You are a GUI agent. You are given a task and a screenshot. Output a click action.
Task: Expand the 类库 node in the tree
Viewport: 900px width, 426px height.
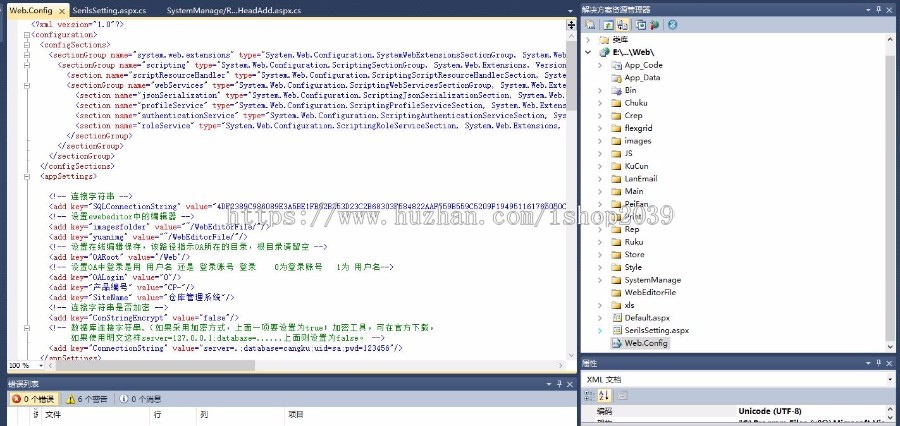tap(588, 40)
